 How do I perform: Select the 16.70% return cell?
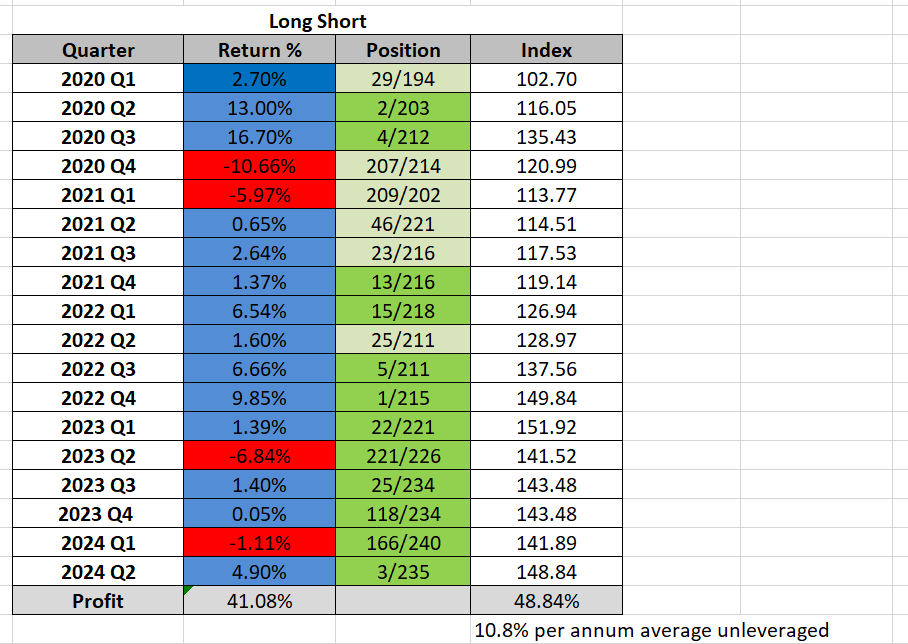(260, 137)
